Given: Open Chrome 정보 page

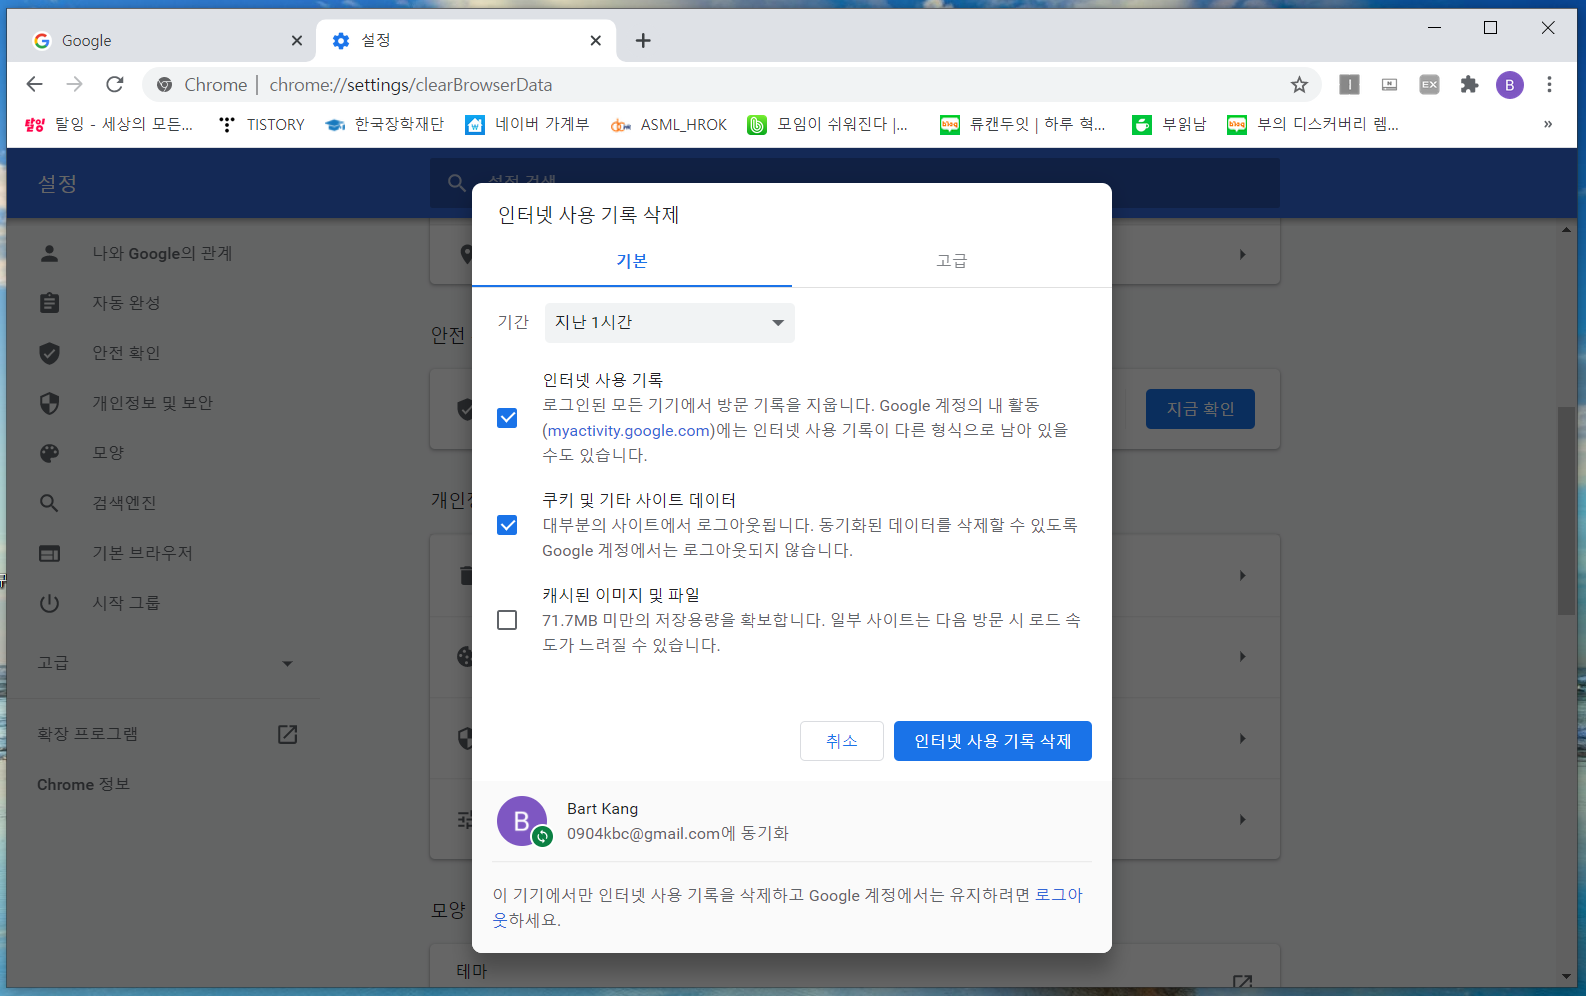Looking at the screenshot, I should [x=83, y=784].
